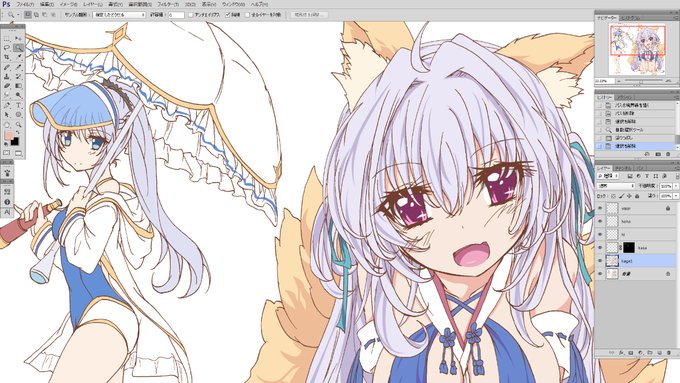Hide the hi layer
The image size is (680, 383).
coord(600,234)
